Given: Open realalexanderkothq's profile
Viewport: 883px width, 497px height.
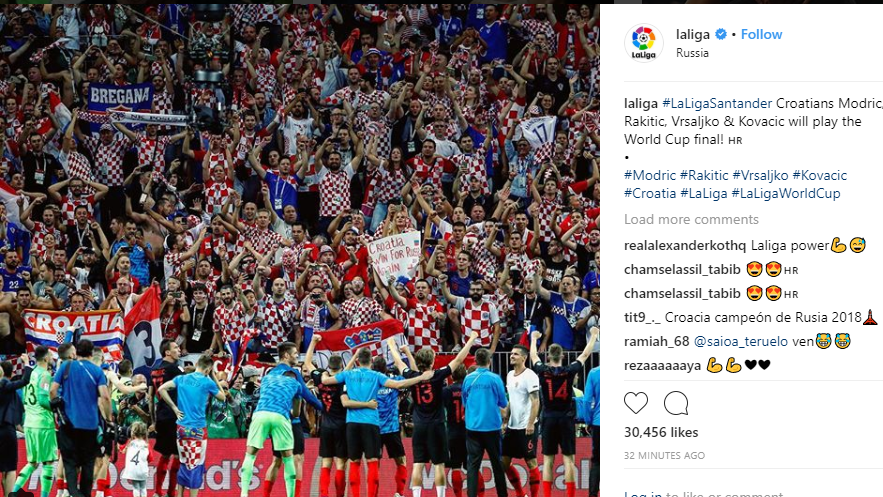Looking at the screenshot, I should click(685, 245).
